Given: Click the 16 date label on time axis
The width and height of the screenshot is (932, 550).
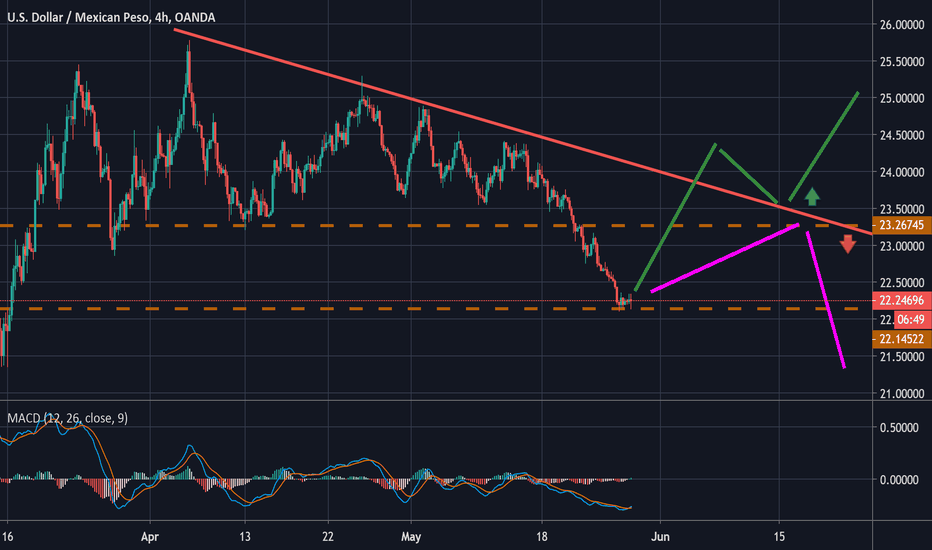Looking at the screenshot, I should (7, 536).
